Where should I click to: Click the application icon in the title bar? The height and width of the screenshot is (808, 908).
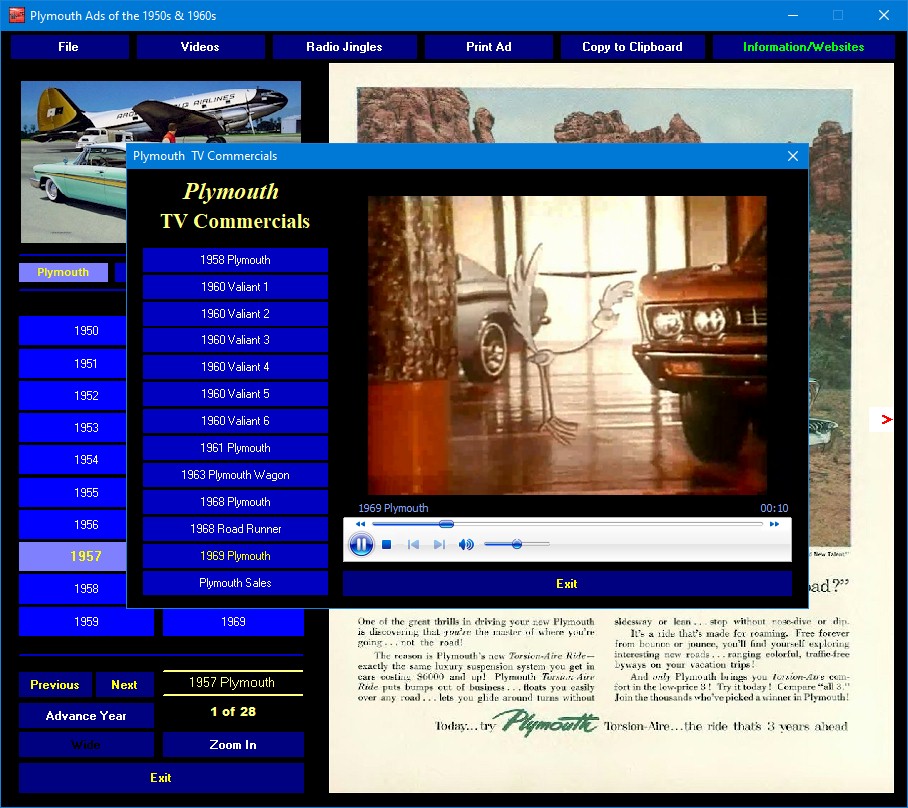tap(16, 15)
